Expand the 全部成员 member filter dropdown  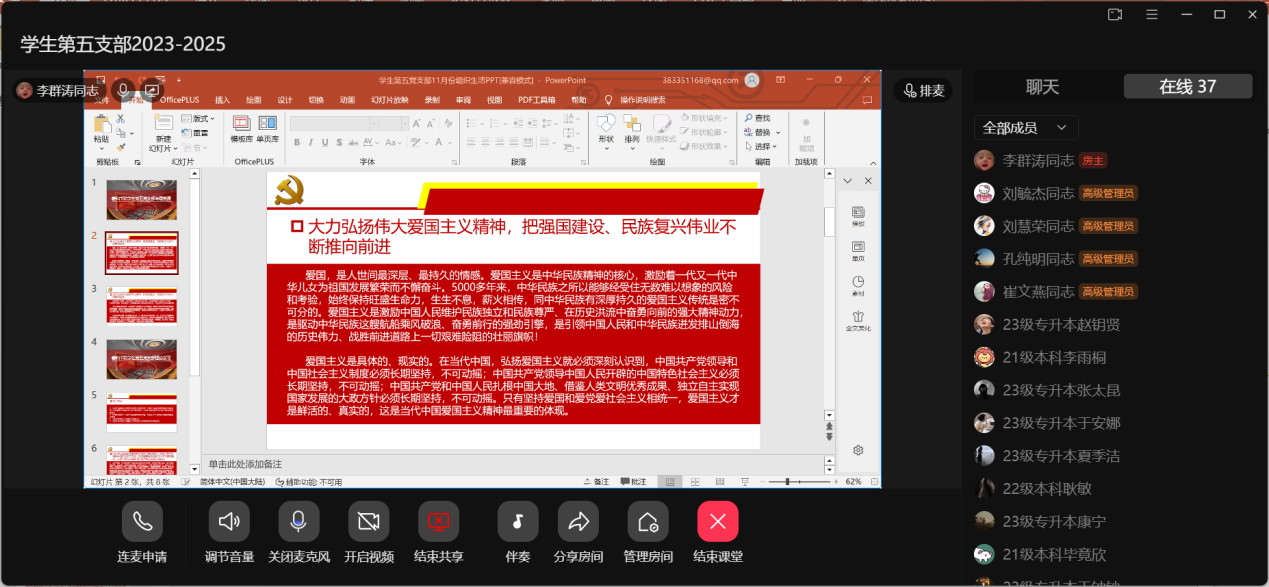point(1026,128)
